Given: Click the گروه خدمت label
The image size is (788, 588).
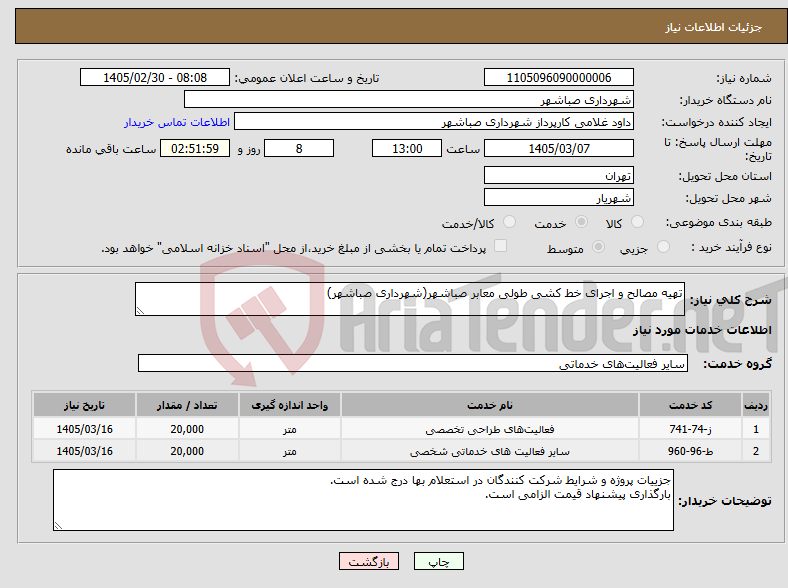Looking at the screenshot, I should pos(737,363).
